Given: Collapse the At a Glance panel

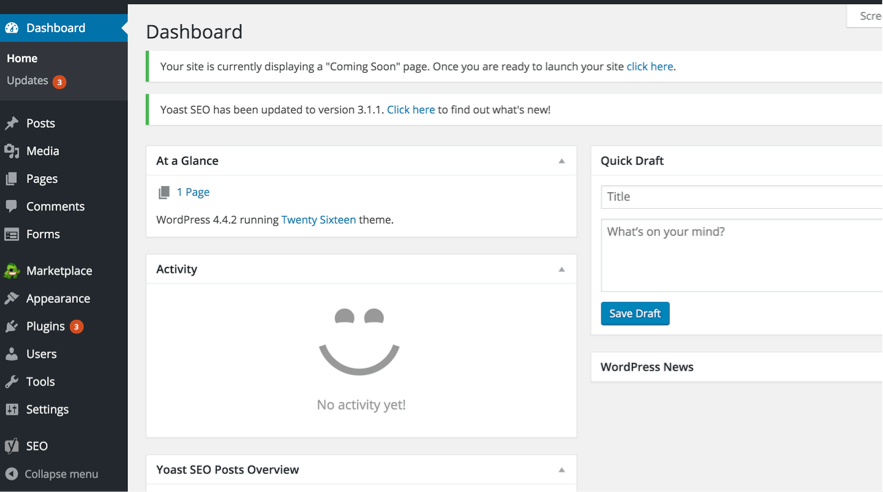Looking at the screenshot, I should point(561,161).
